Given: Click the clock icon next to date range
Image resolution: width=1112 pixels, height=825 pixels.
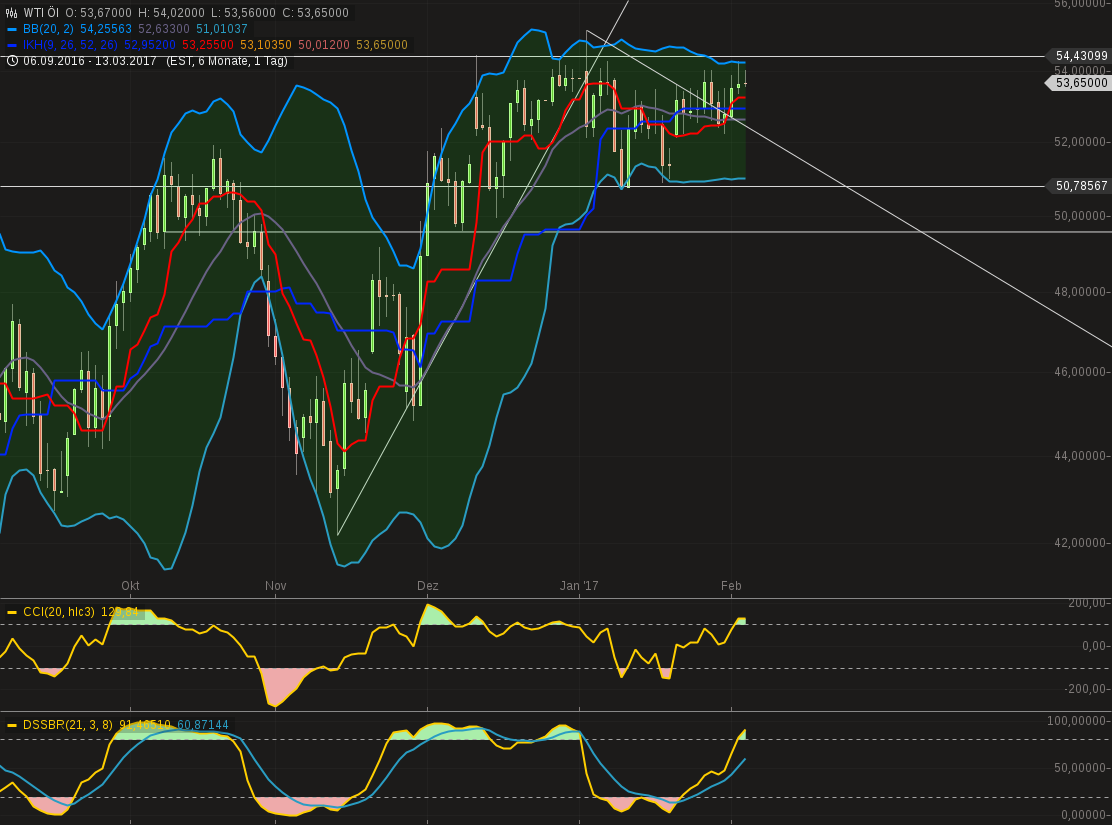Looking at the screenshot, I should coord(12,61).
